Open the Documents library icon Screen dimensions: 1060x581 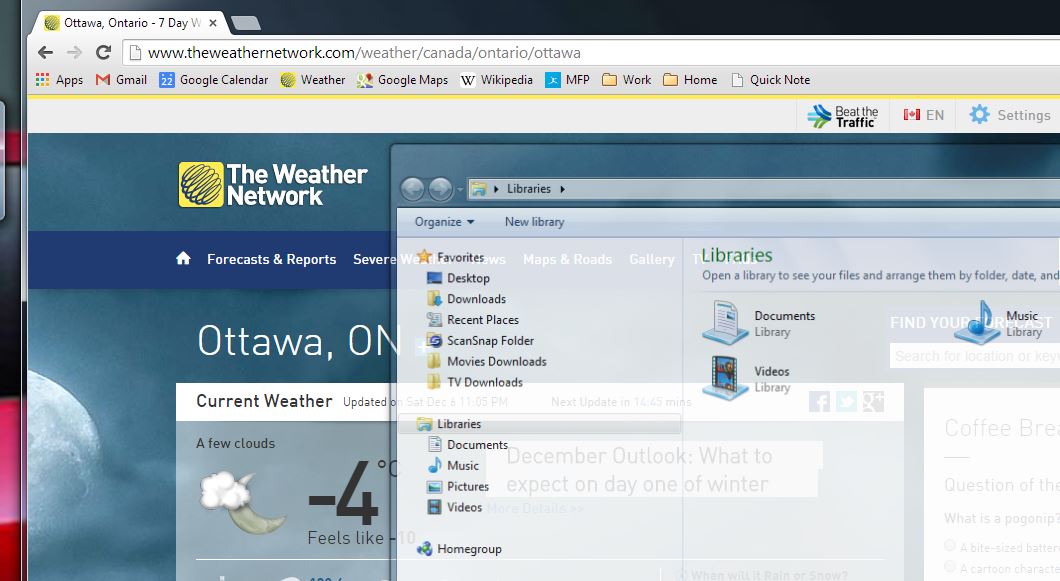[725, 323]
